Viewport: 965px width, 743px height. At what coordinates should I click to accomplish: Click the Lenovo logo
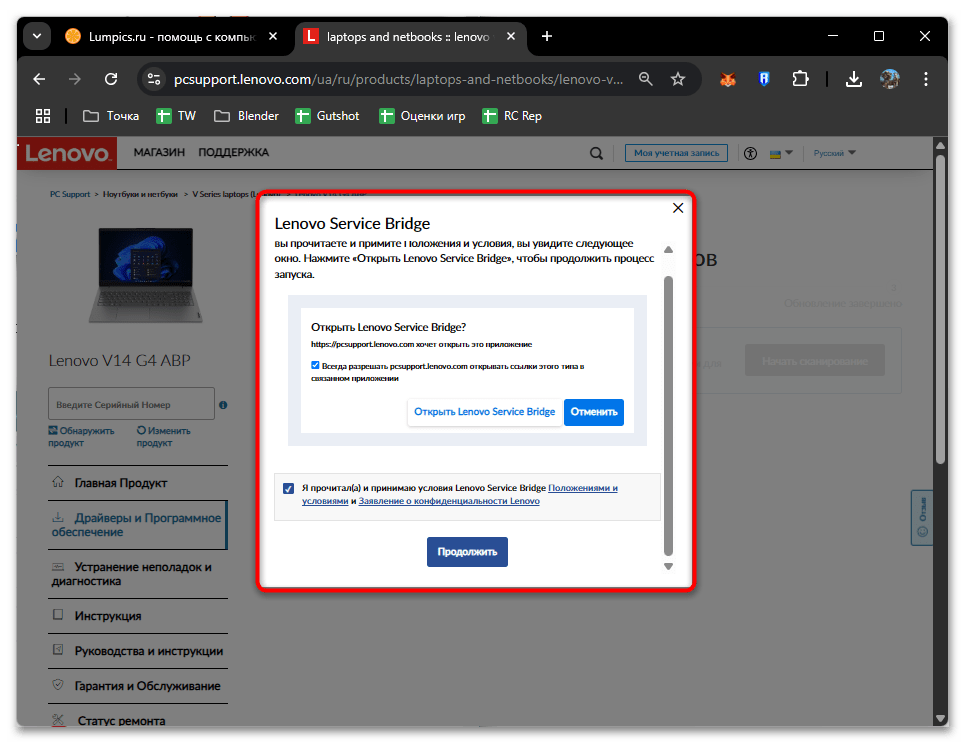pos(66,153)
